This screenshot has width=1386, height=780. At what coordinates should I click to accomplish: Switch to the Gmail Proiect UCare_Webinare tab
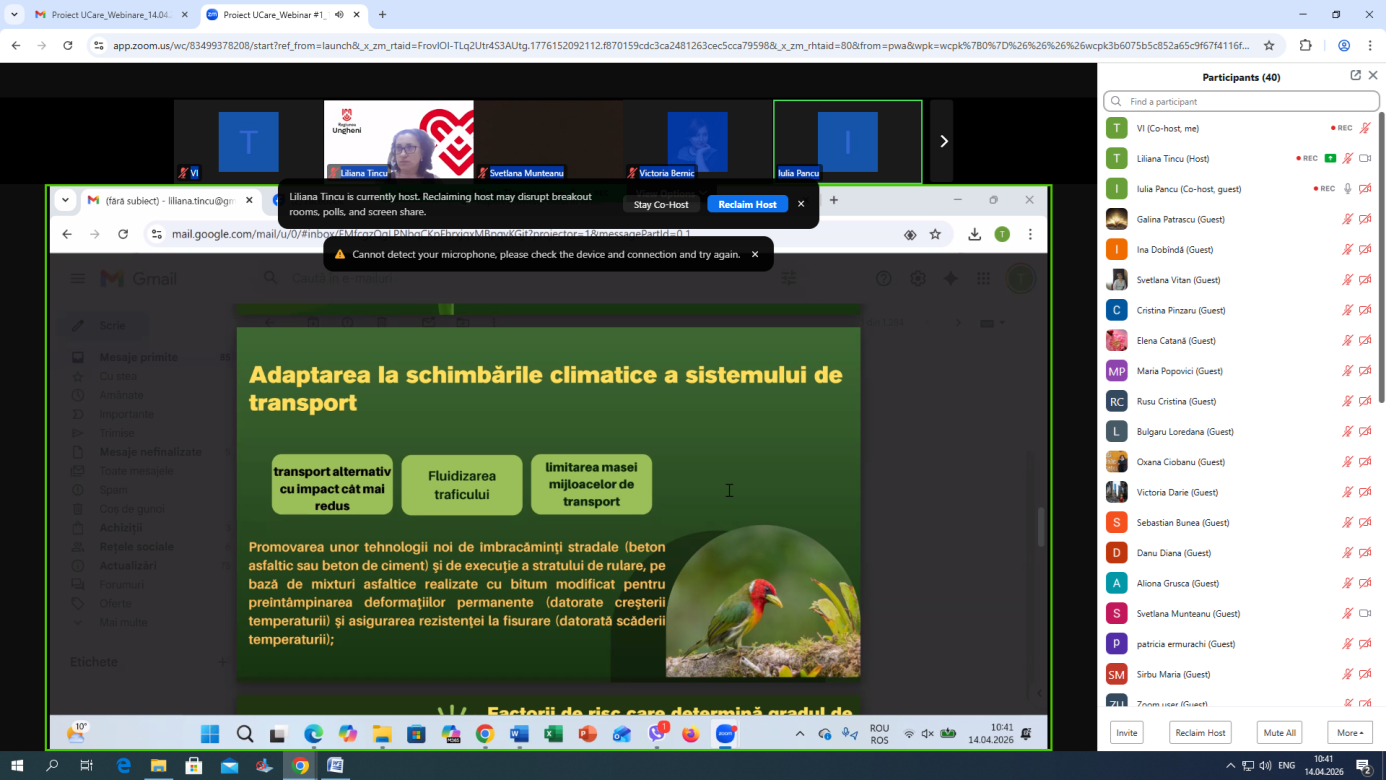[x=103, y=15]
